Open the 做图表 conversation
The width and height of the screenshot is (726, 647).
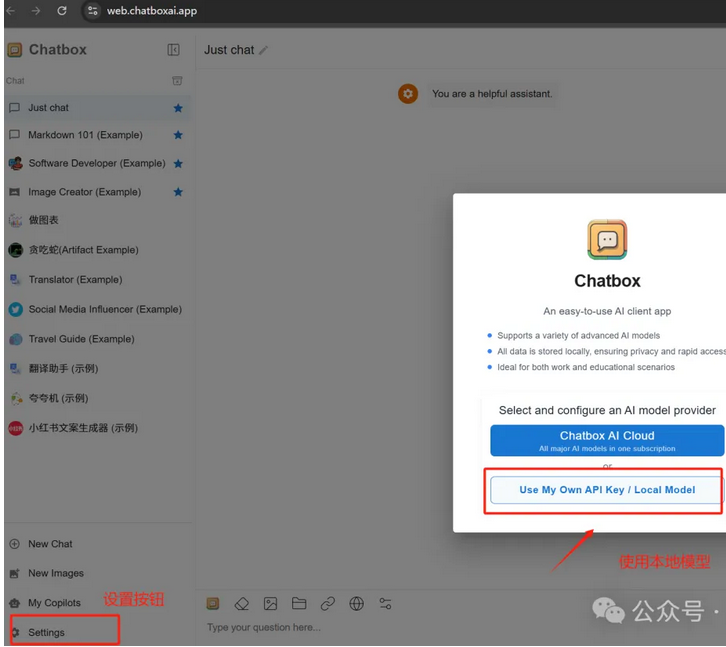(97, 220)
